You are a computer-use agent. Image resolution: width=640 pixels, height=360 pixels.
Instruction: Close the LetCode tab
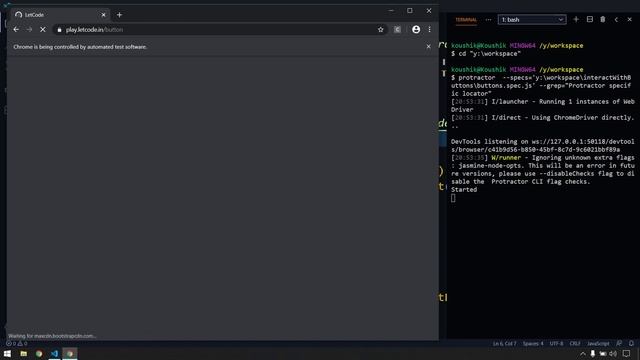tap(103, 15)
